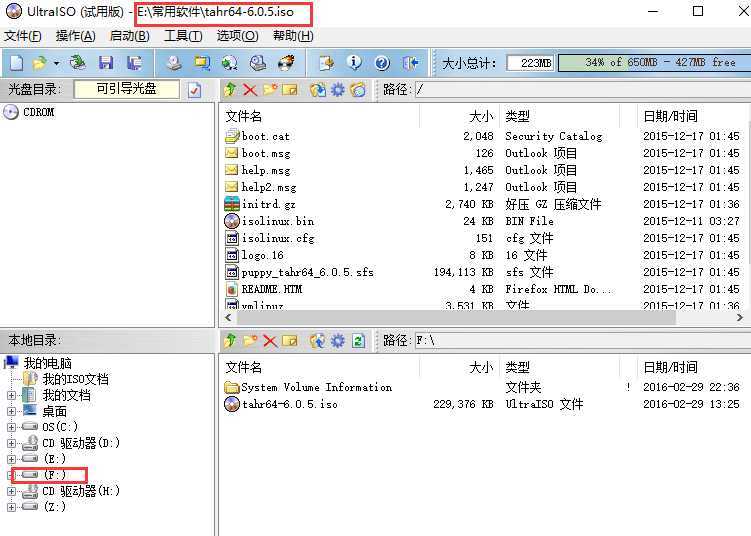Expand the 桌面 tree node
Viewport: 751px width, 536px height.
pyautogui.click(x=11, y=411)
